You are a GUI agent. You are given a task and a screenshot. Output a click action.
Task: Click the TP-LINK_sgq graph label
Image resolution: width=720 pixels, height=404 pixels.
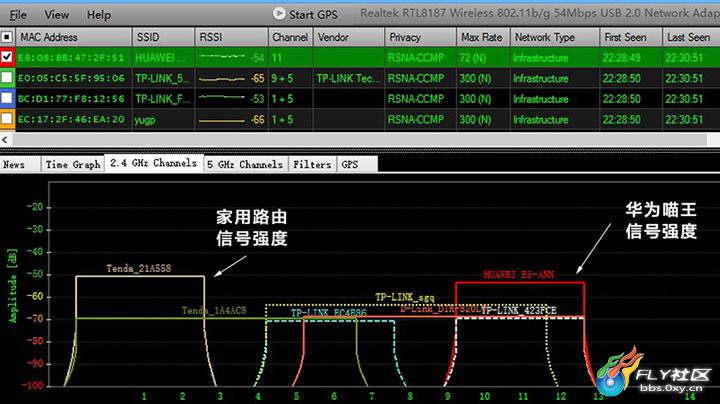click(405, 297)
